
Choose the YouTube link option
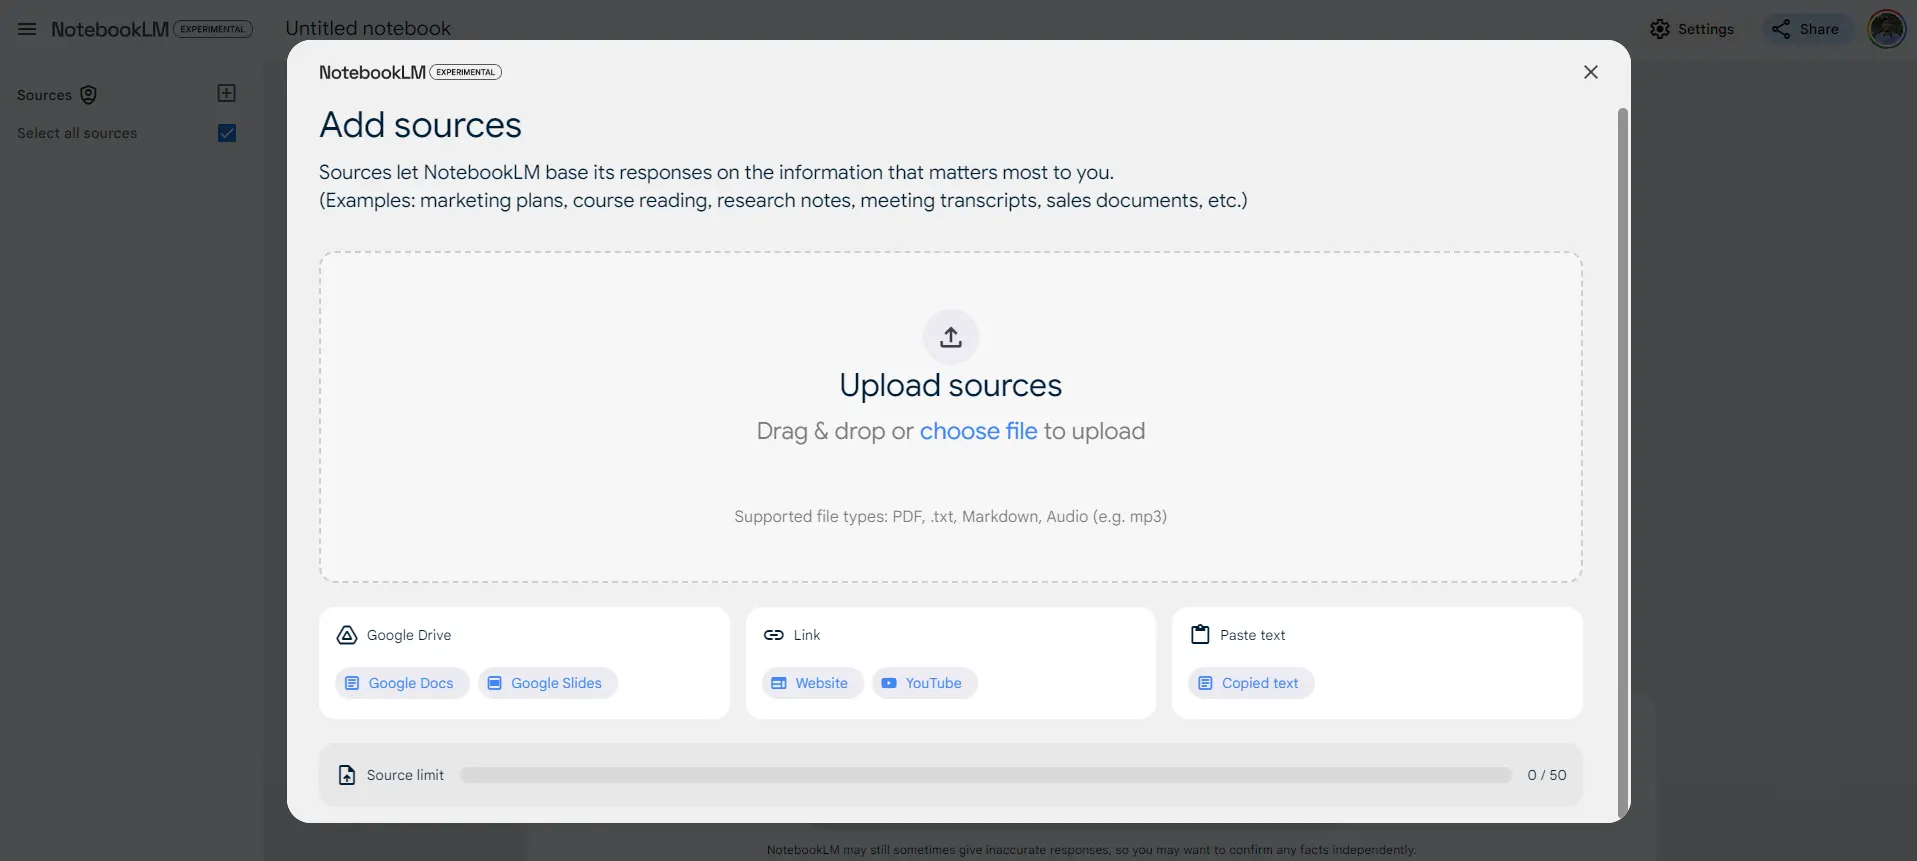pos(925,683)
